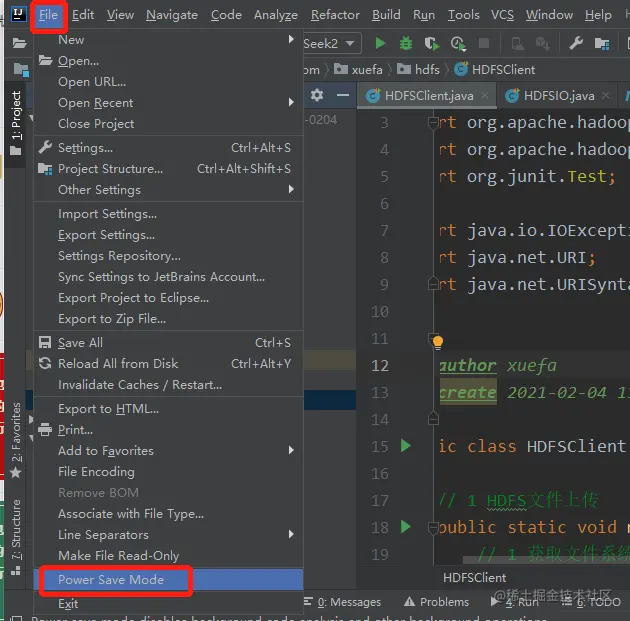Open the Messages tool window
This screenshot has width=630, height=621.
(x=343, y=602)
